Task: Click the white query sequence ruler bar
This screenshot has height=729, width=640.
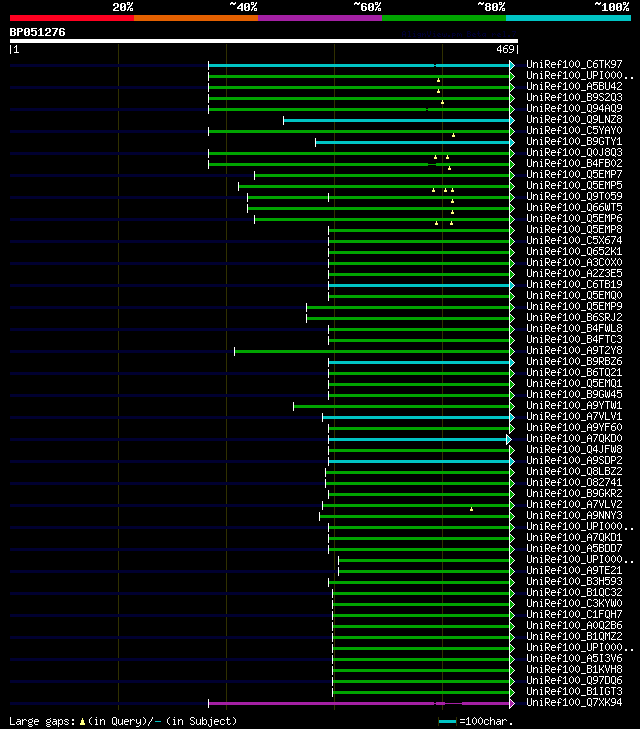Action: [x=264, y=41]
